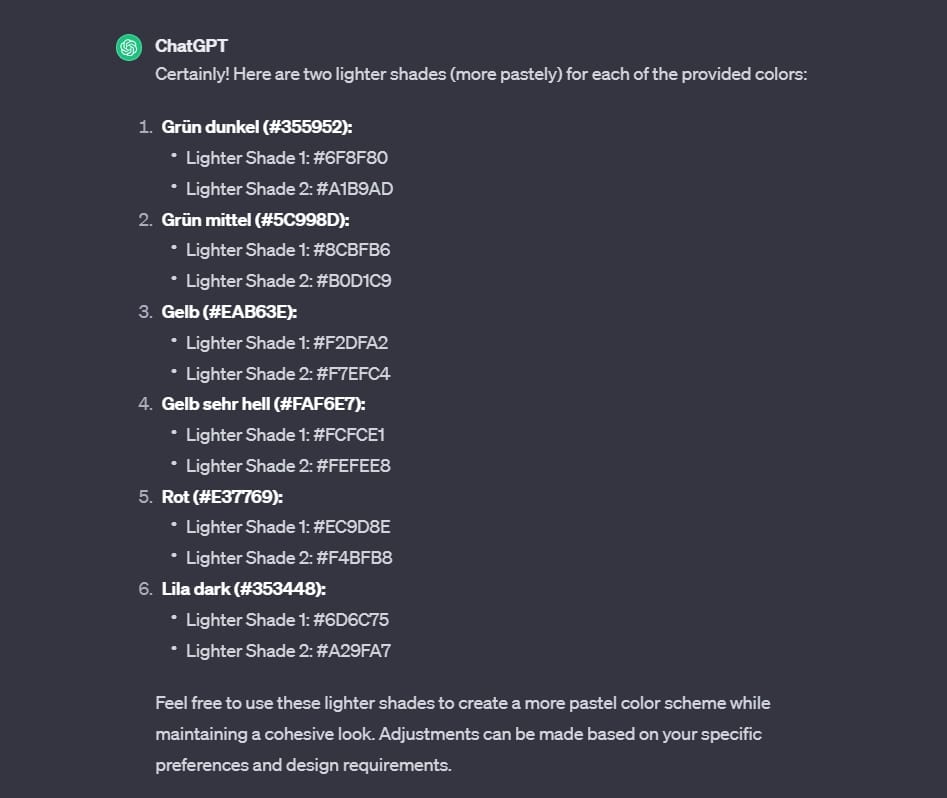Click Lighter Shade 1: #6F8F80 text
947x798 pixels.
point(286,158)
